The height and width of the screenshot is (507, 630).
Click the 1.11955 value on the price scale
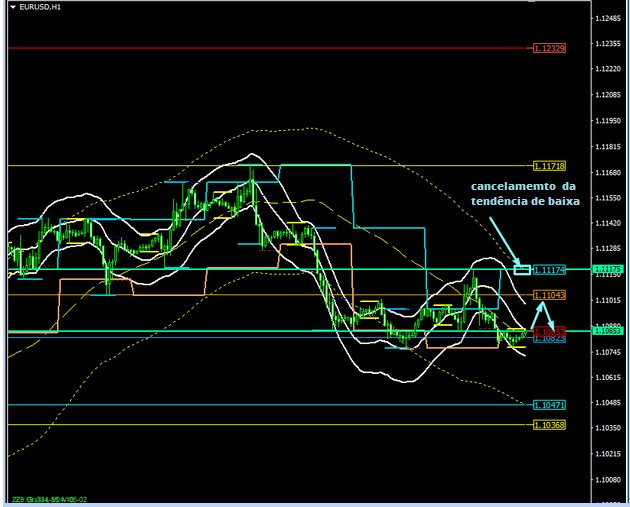click(607, 120)
